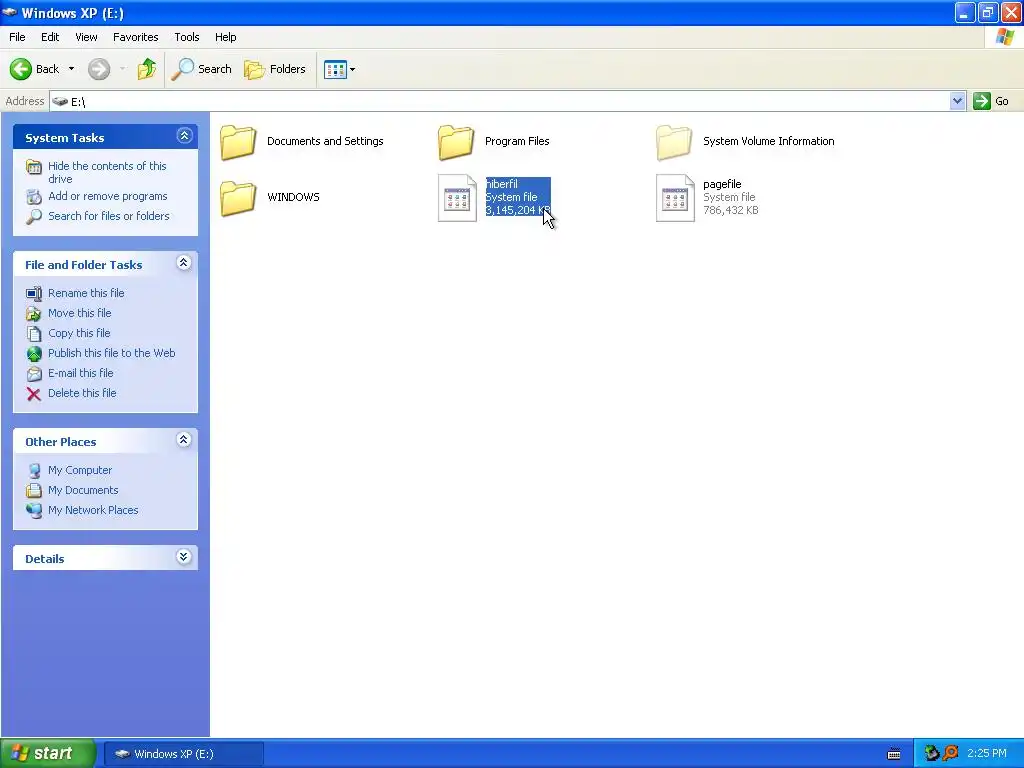Open the File menu
Screen dimensions: 1024x768
[17, 37]
